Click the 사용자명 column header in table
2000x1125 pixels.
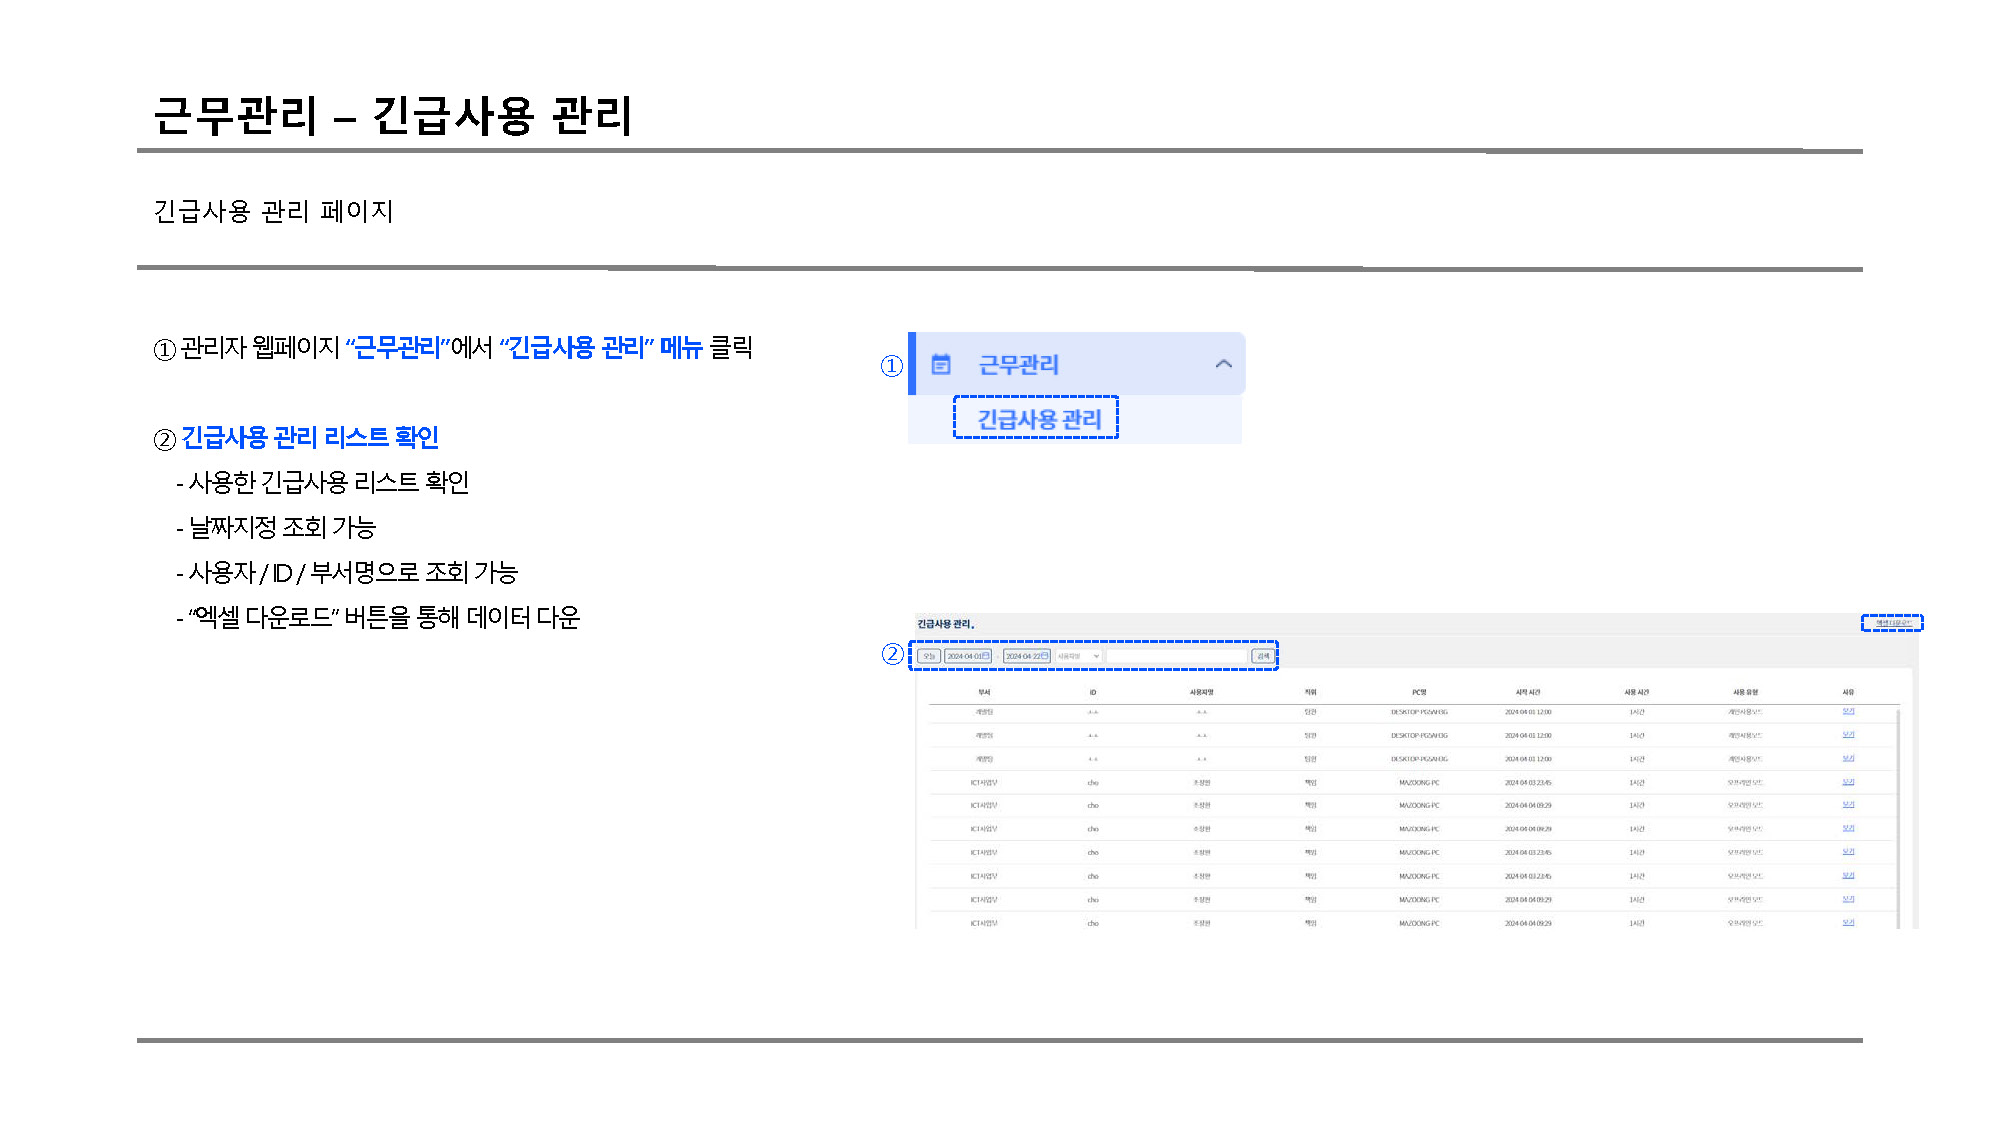click(1201, 692)
